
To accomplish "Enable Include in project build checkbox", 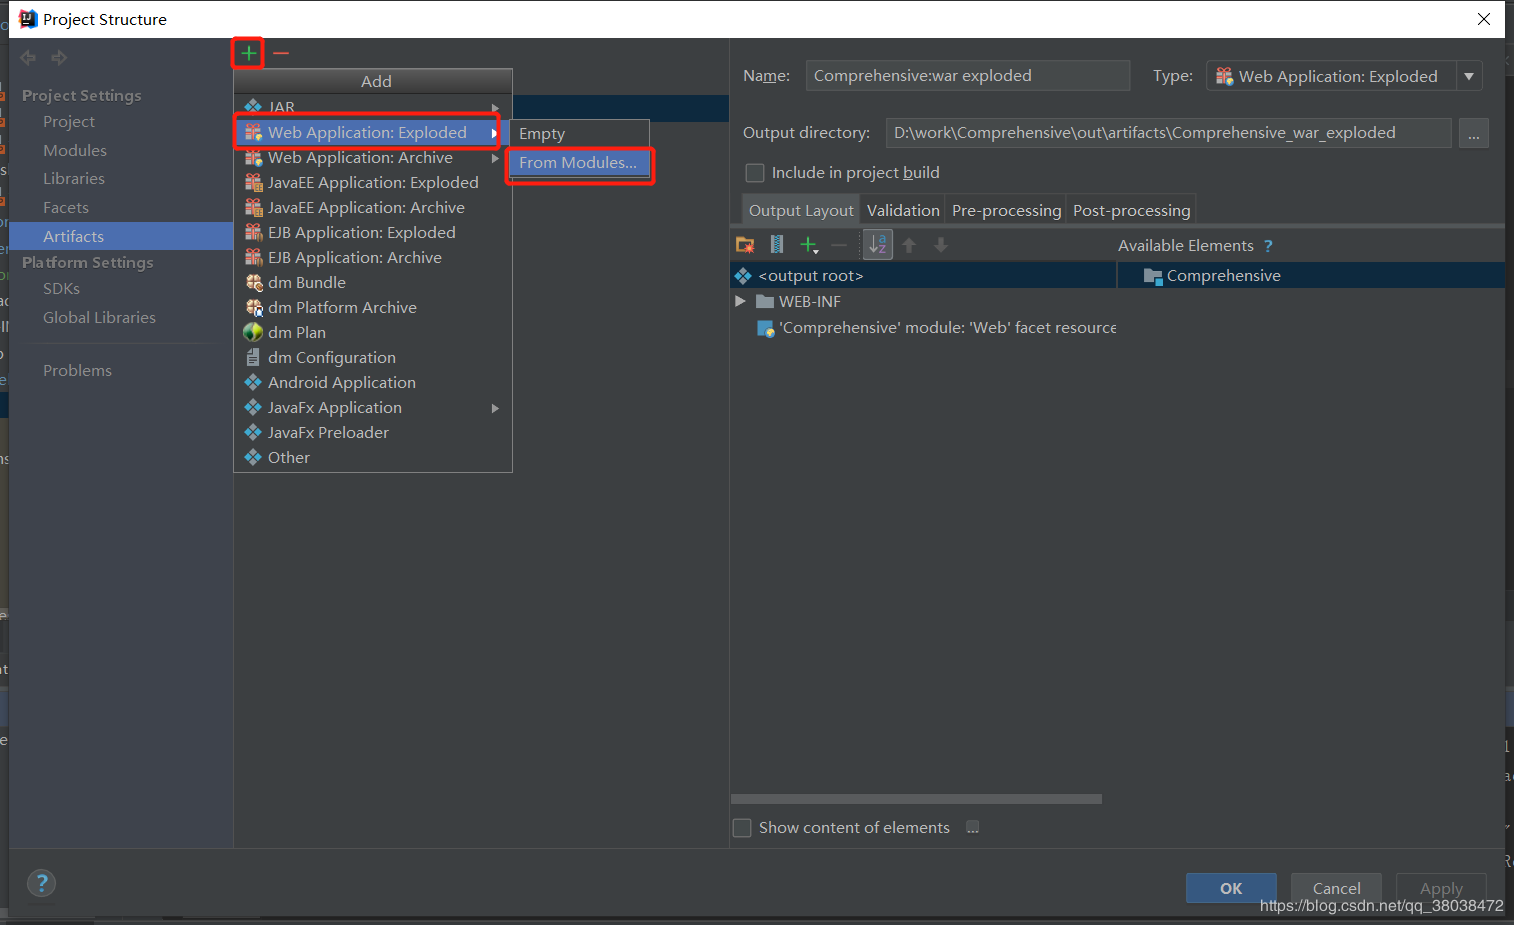I will click(755, 173).
